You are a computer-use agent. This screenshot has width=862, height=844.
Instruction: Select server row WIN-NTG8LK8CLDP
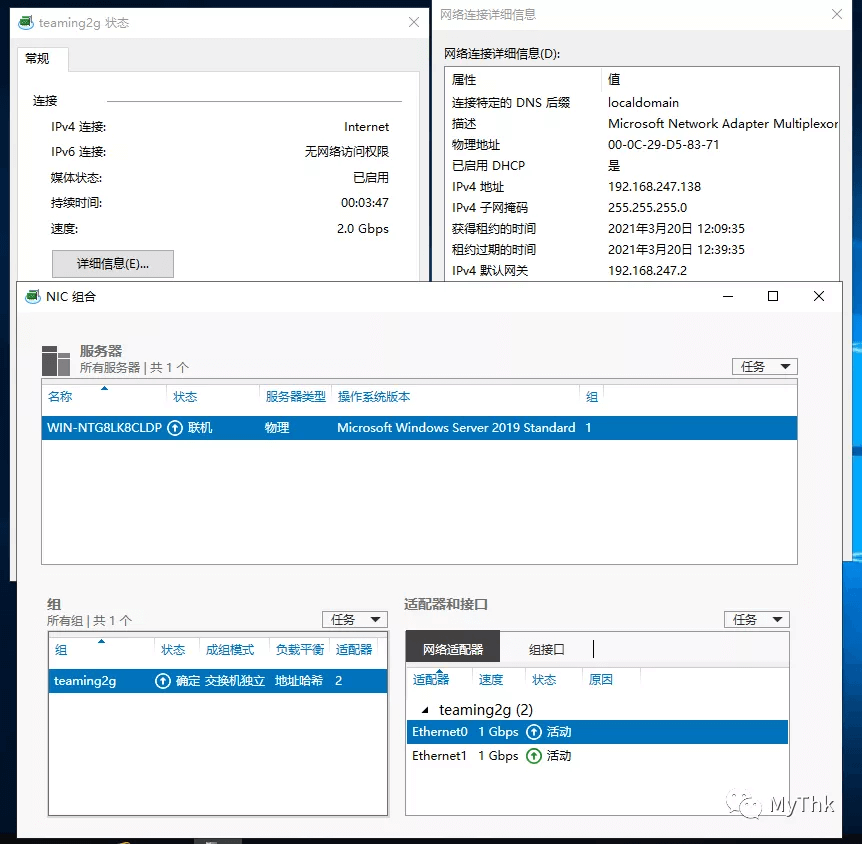[x=419, y=428]
